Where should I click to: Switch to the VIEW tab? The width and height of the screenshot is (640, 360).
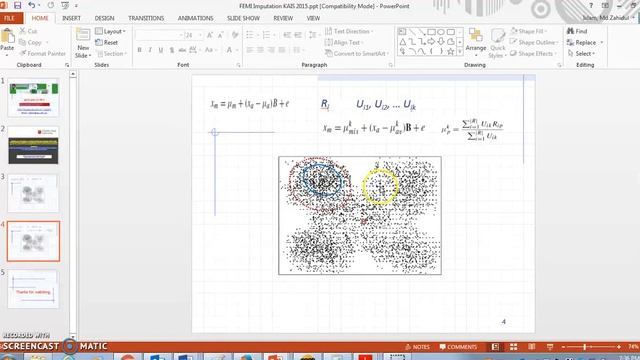[313, 18]
